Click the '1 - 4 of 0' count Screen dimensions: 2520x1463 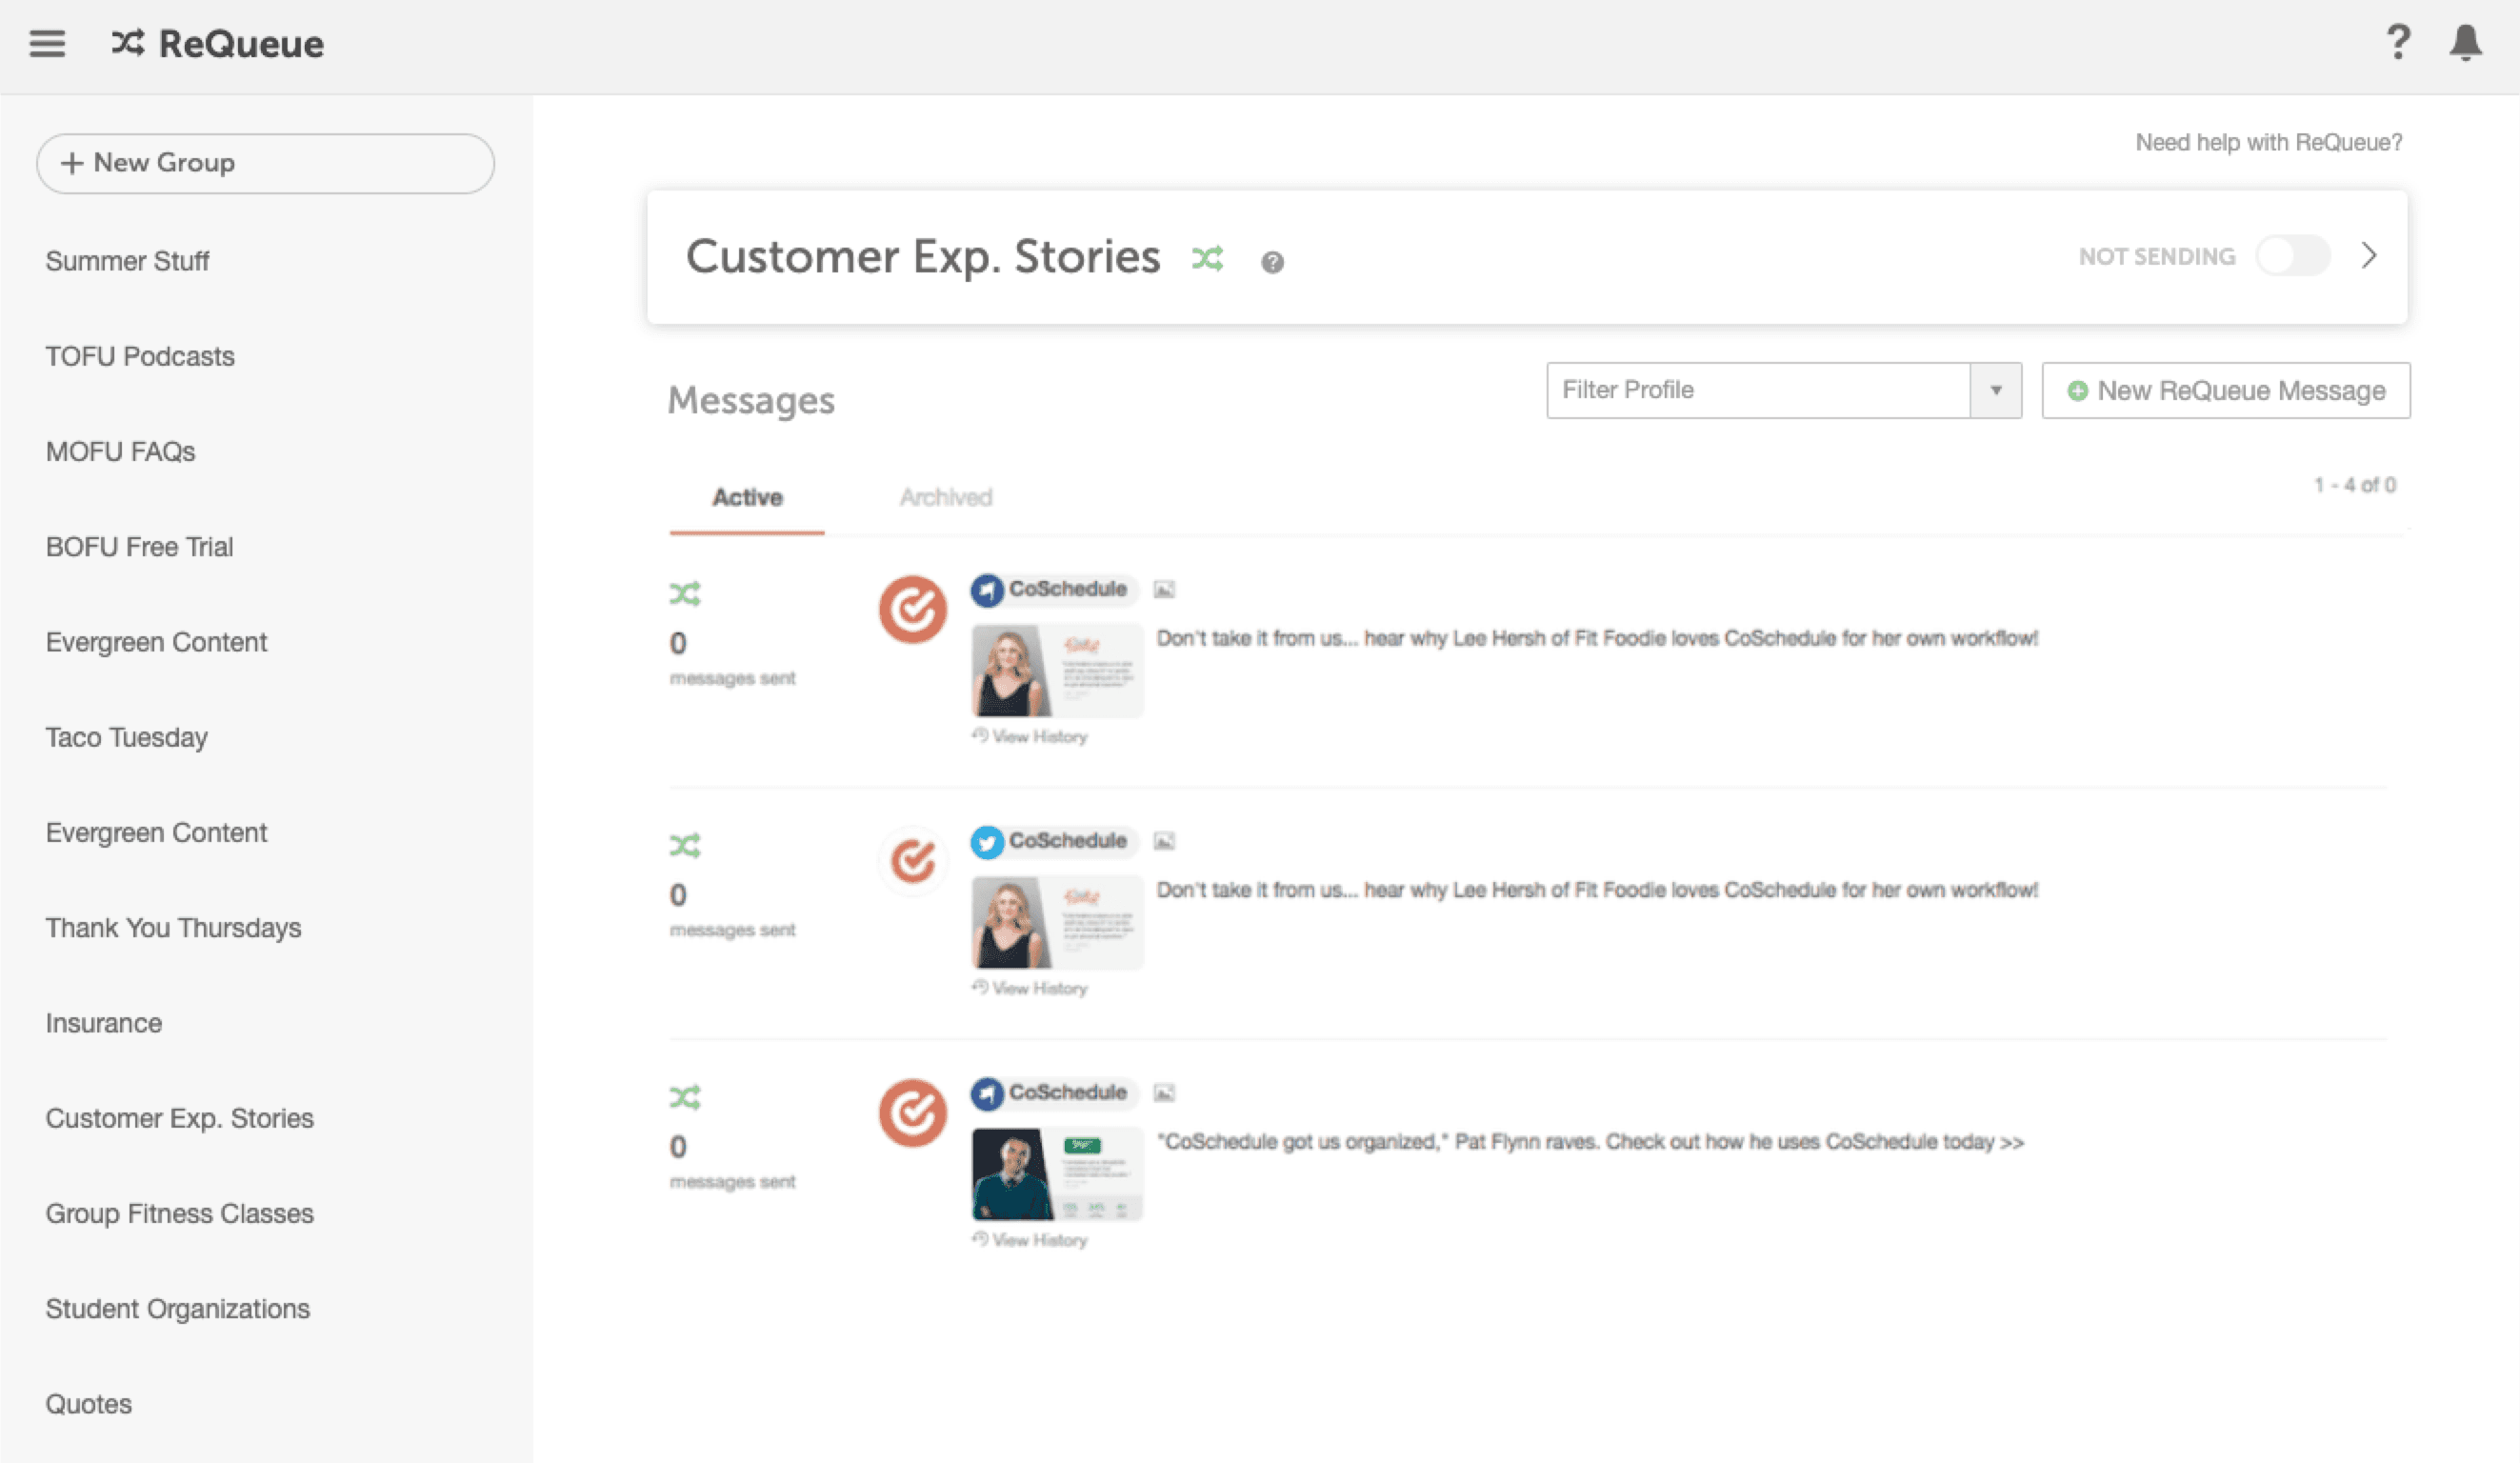pos(2355,485)
